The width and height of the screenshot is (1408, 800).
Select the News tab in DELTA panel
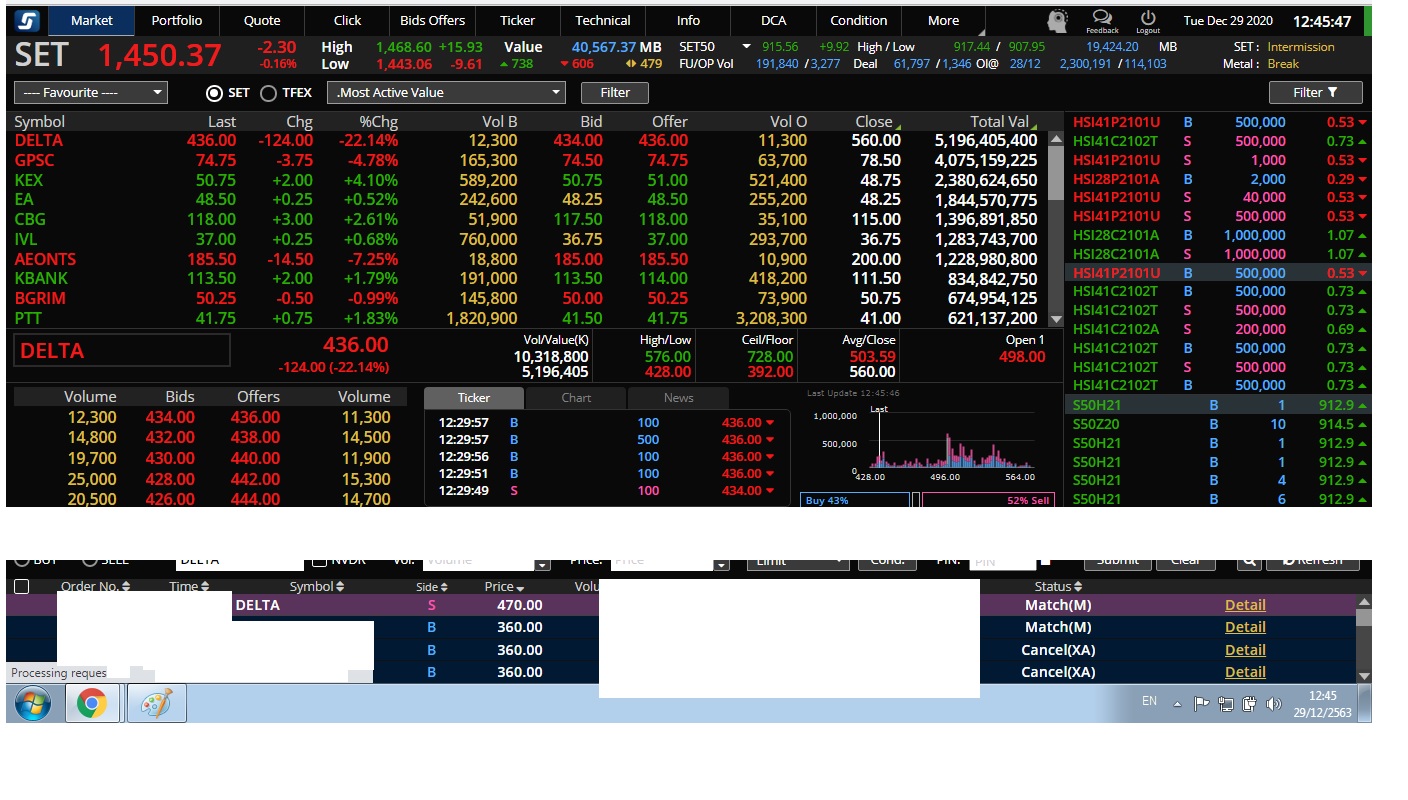pos(678,398)
